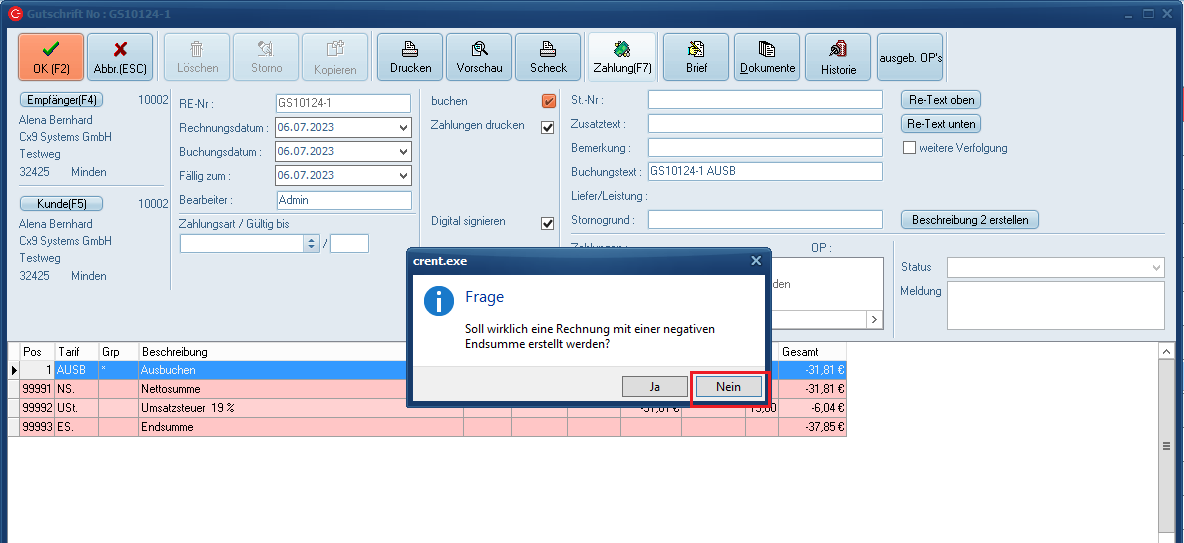
Task: Click into the Bemerkung input field
Action: tap(765, 148)
